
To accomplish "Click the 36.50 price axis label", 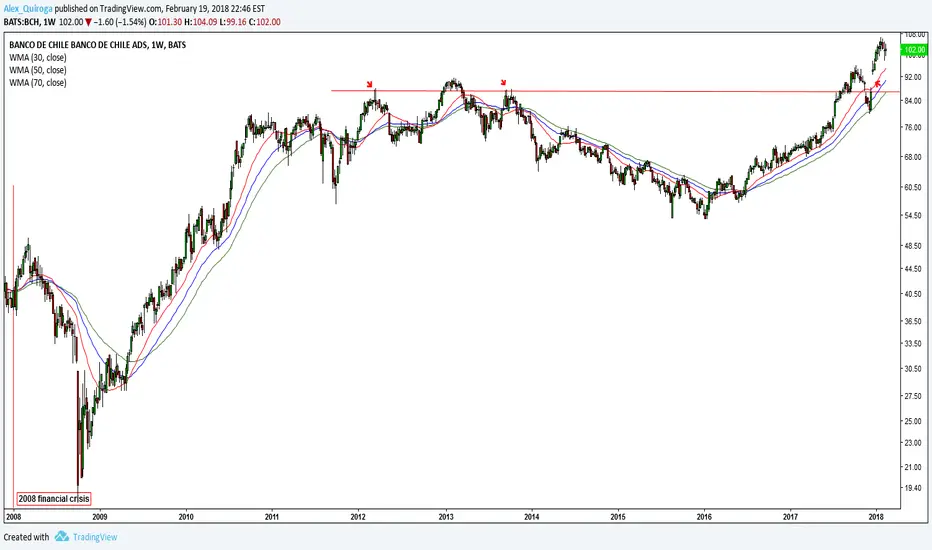I will click(x=912, y=321).
